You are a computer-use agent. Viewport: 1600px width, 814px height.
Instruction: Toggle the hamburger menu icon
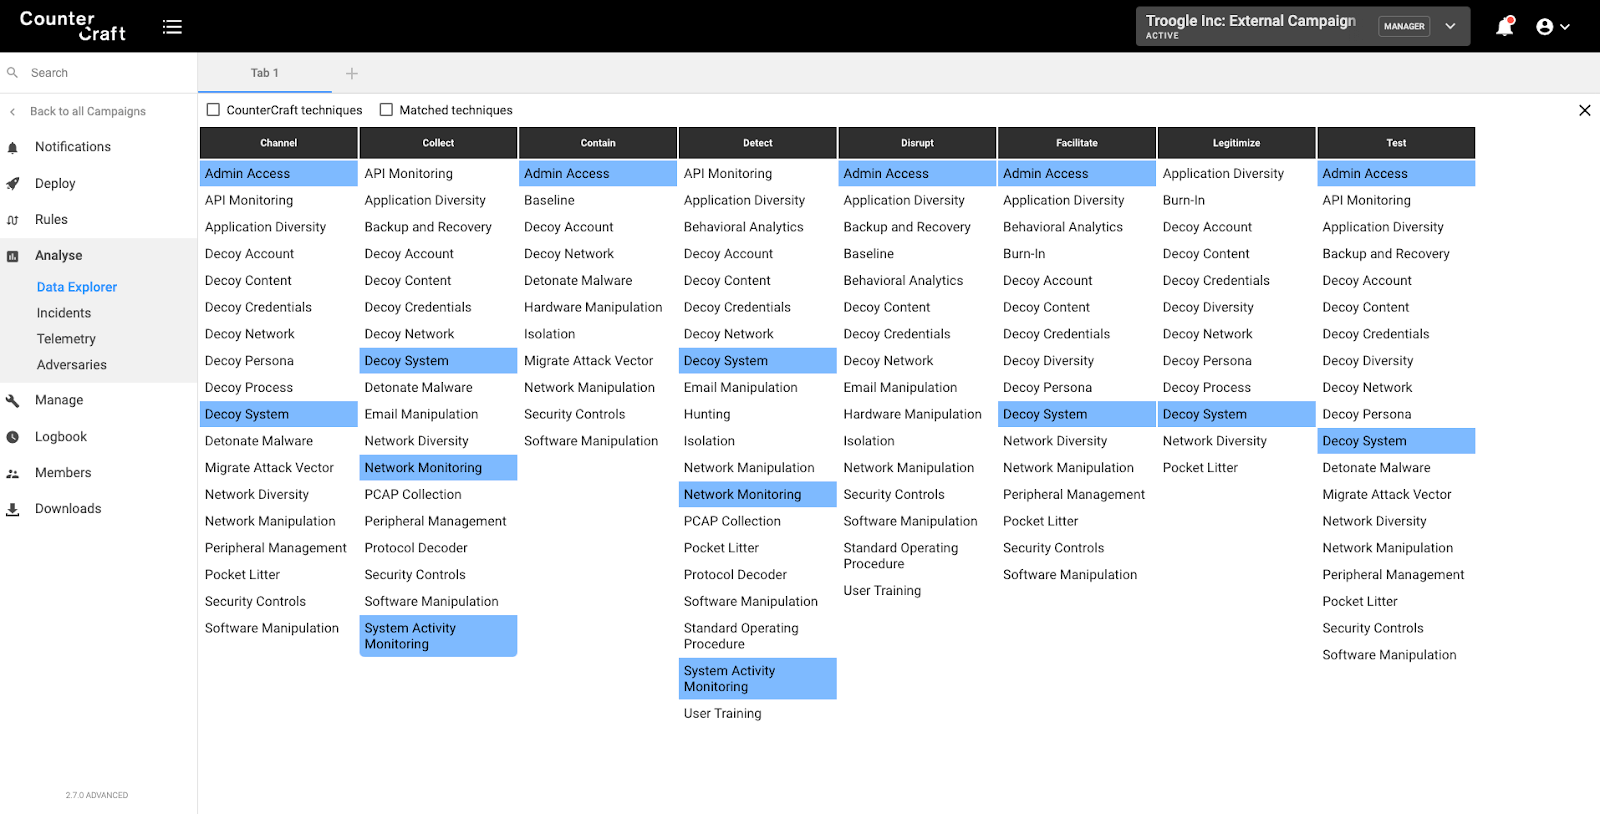click(172, 27)
